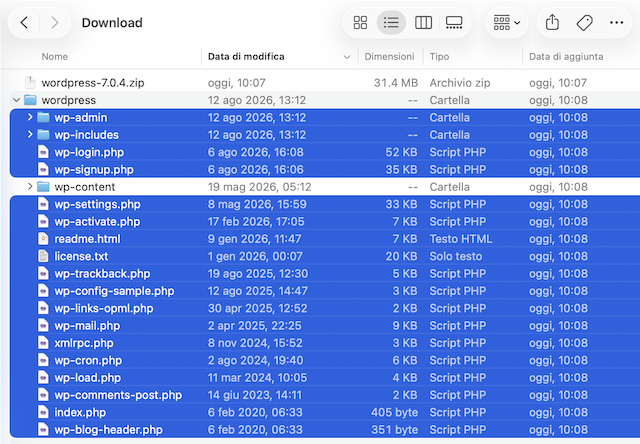This screenshot has width=640, height=444.
Task: Collapse the wordpress folder
Action: (x=16, y=100)
